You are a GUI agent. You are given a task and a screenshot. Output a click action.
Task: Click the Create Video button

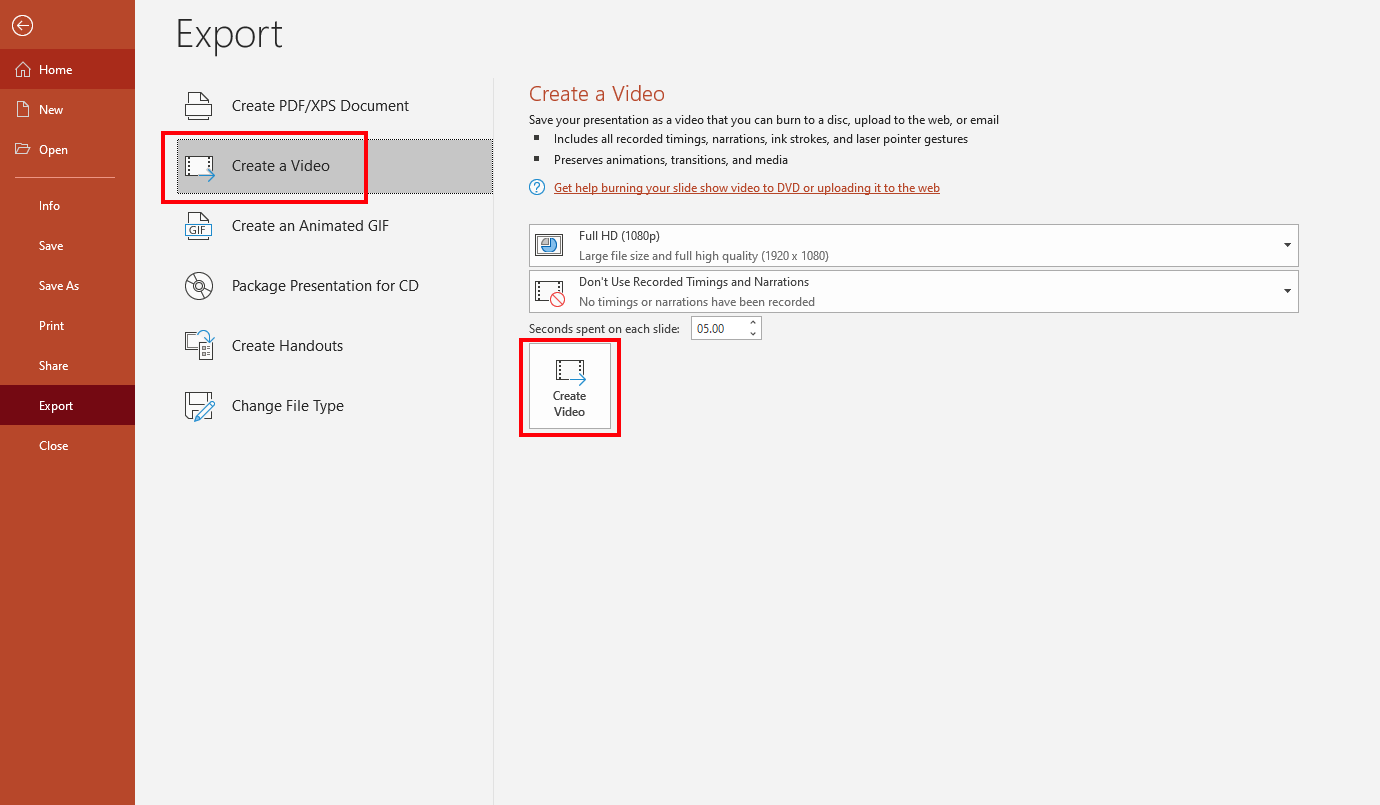click(x=569, y=386)
